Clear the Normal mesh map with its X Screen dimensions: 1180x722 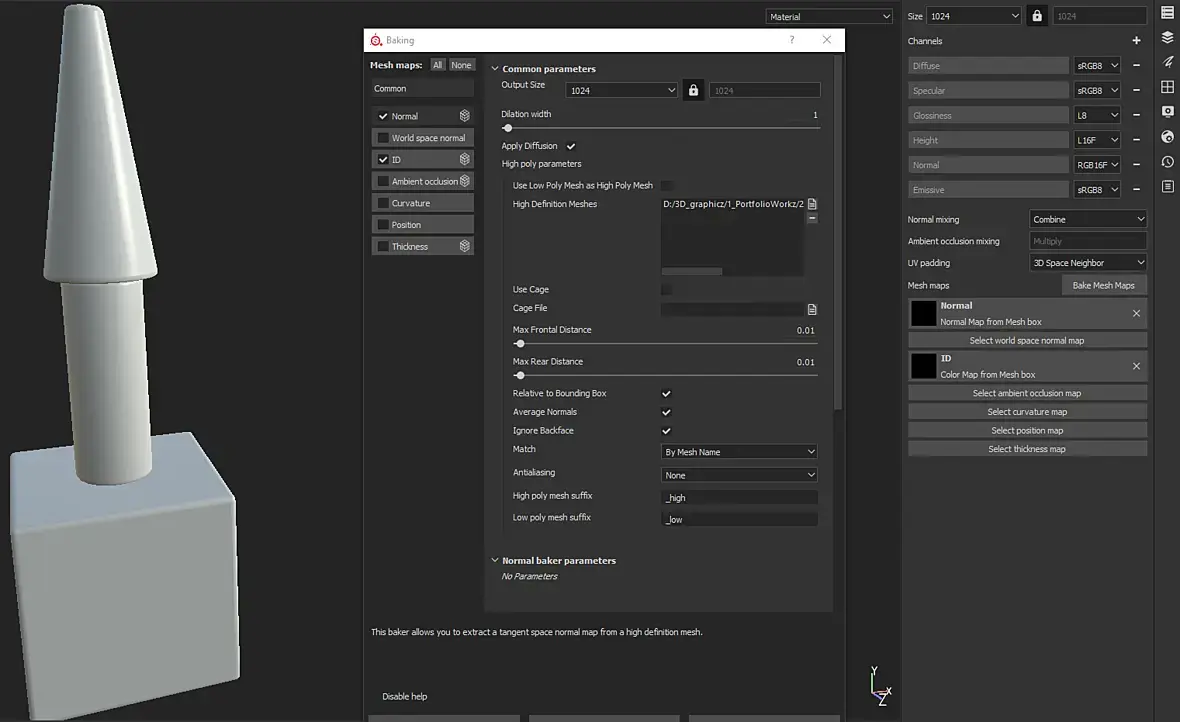(x=1136, y=313)
